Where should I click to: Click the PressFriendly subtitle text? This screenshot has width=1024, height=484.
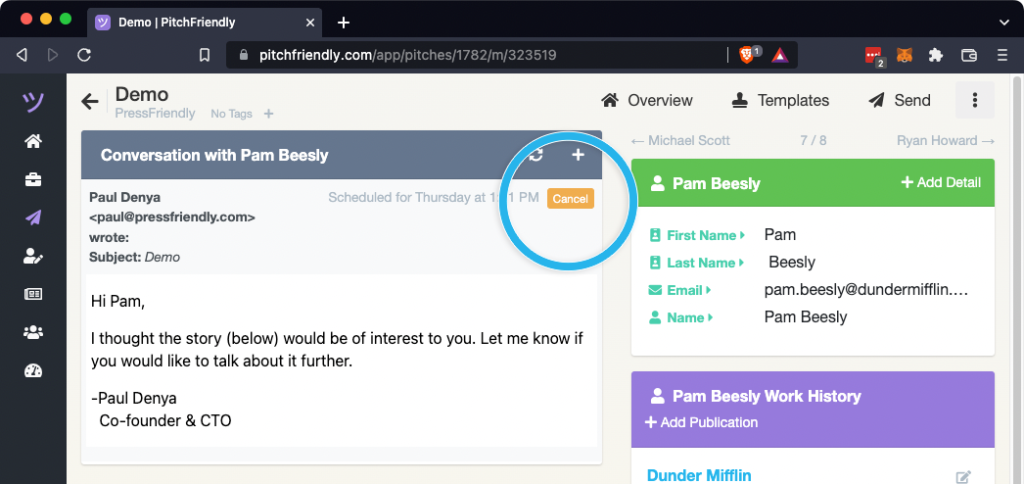pos(155,113)
